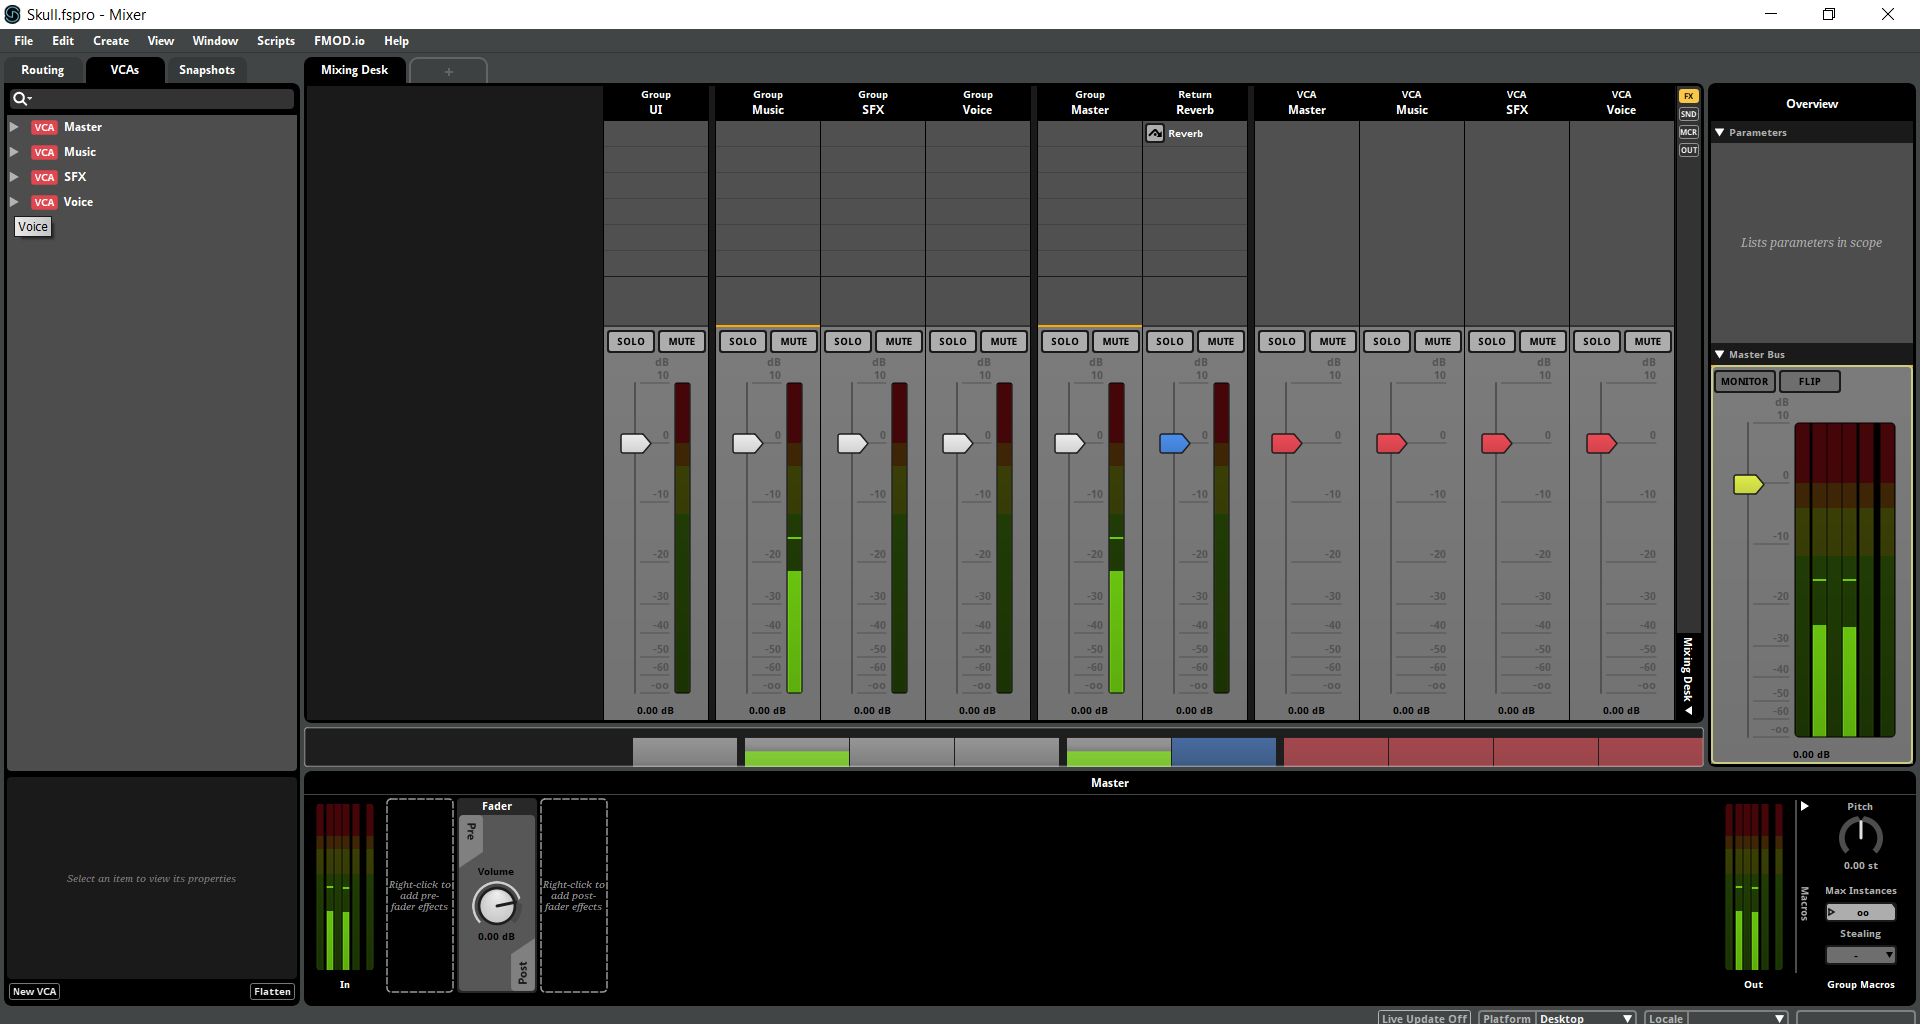Screen dimensions: 1920x1024
Task: Solo the Reverb return bus
Action: coord(1170,342)
